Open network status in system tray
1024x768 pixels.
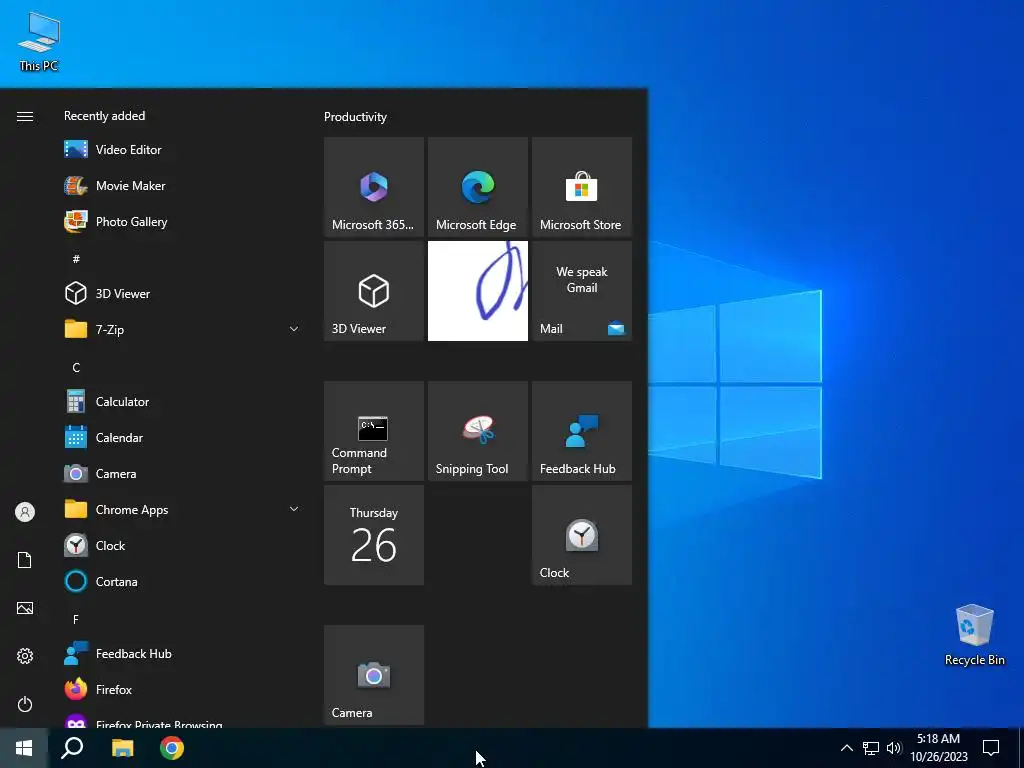point(871,748)
